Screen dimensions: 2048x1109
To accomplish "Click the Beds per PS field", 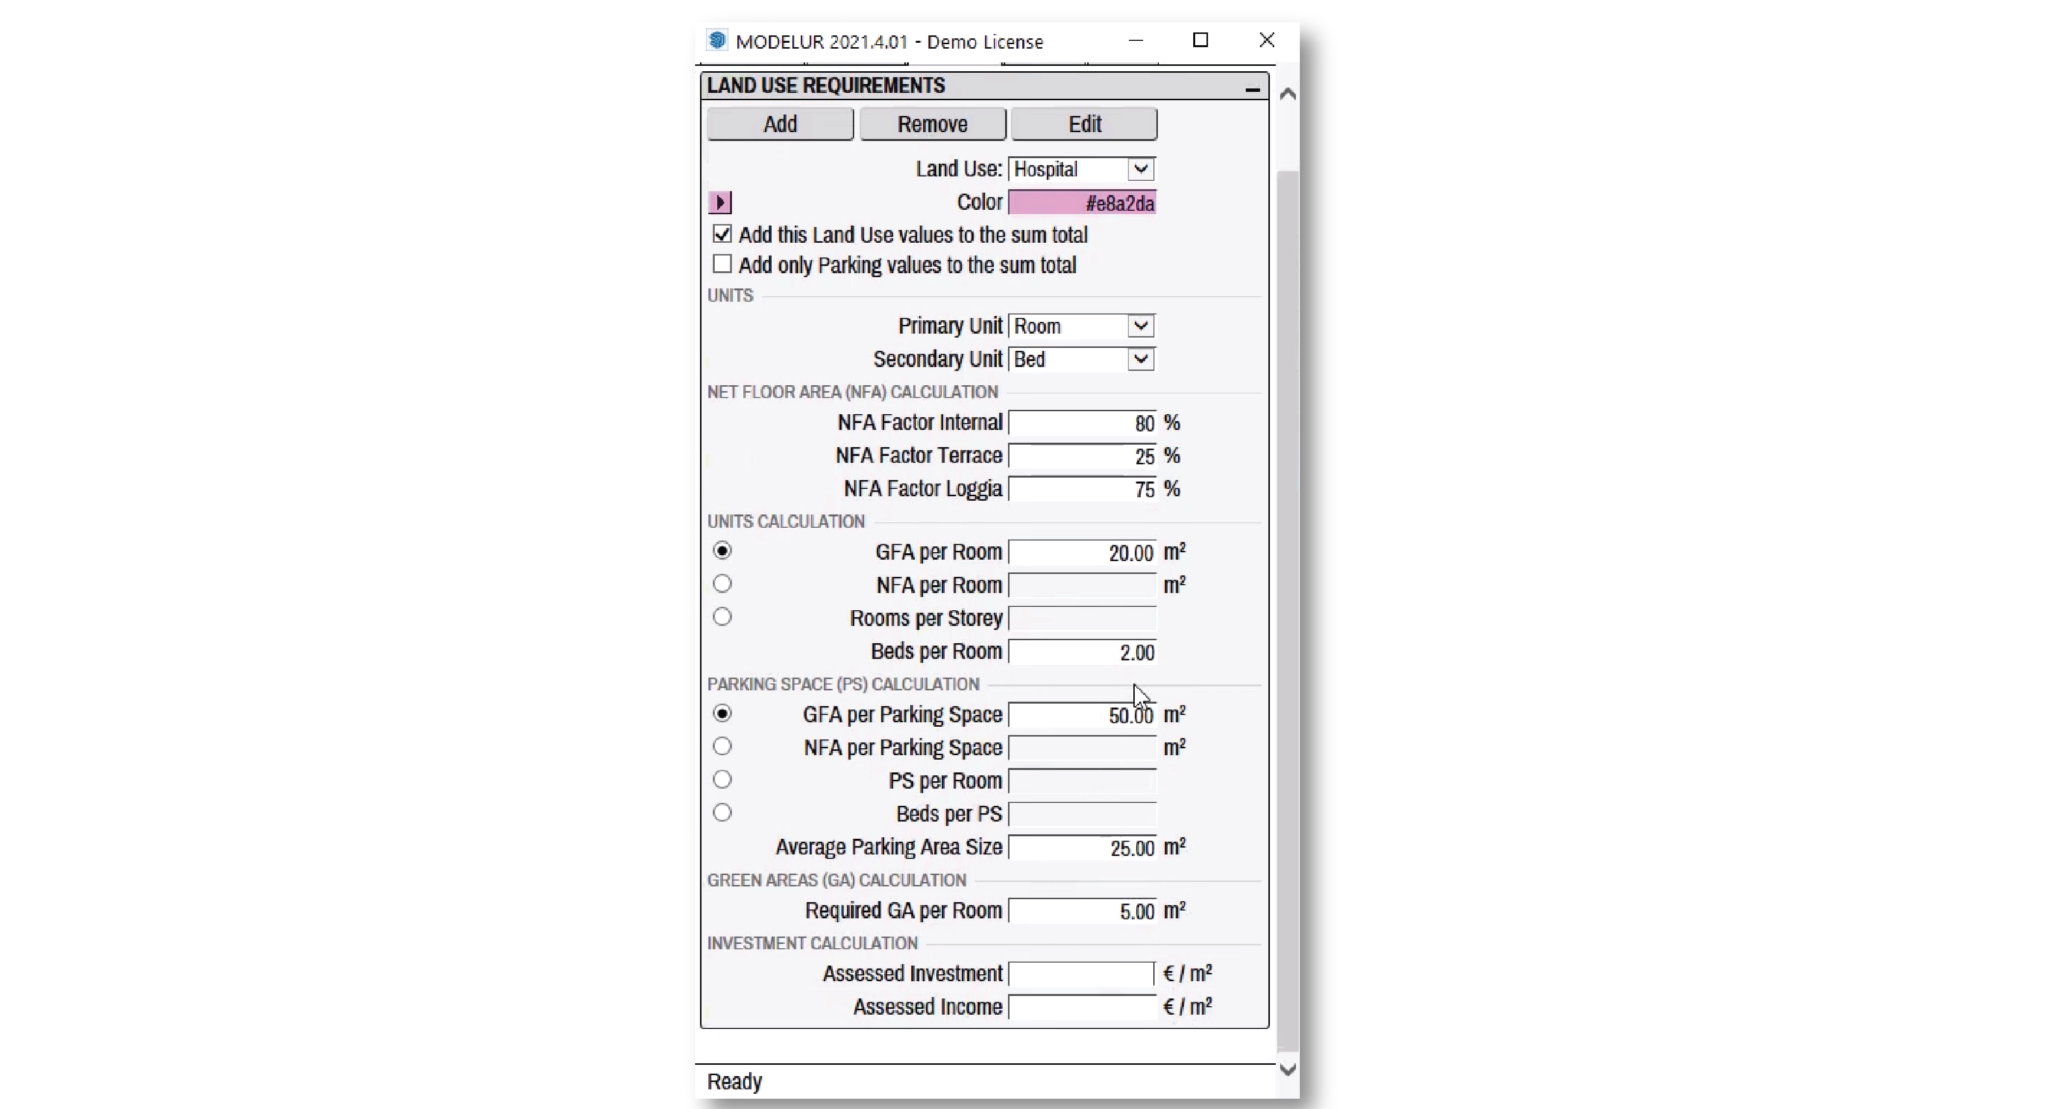I will point(1082,814).
